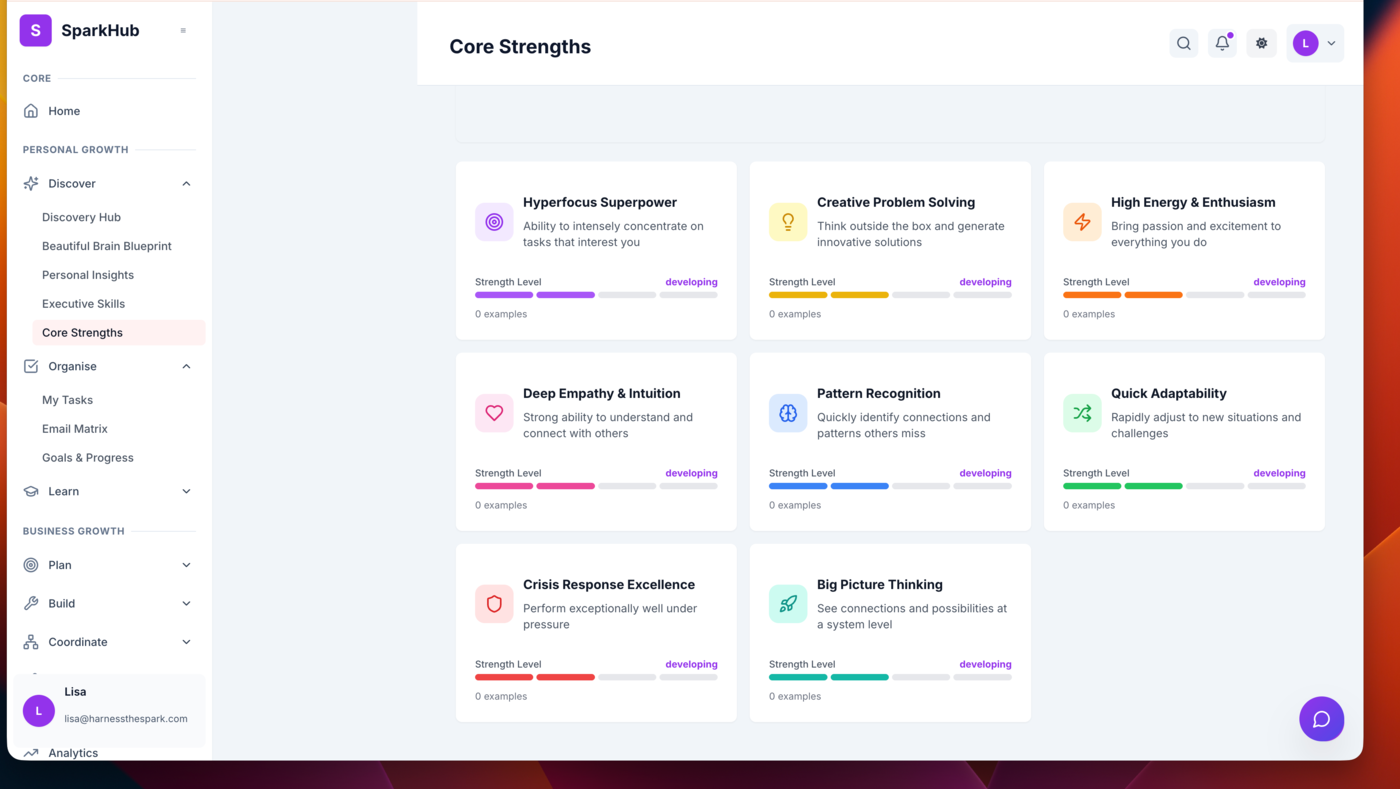Click the Pattern Recognition brain icon
Viewport: 1400px width, 789px height.
click(788, 413)
